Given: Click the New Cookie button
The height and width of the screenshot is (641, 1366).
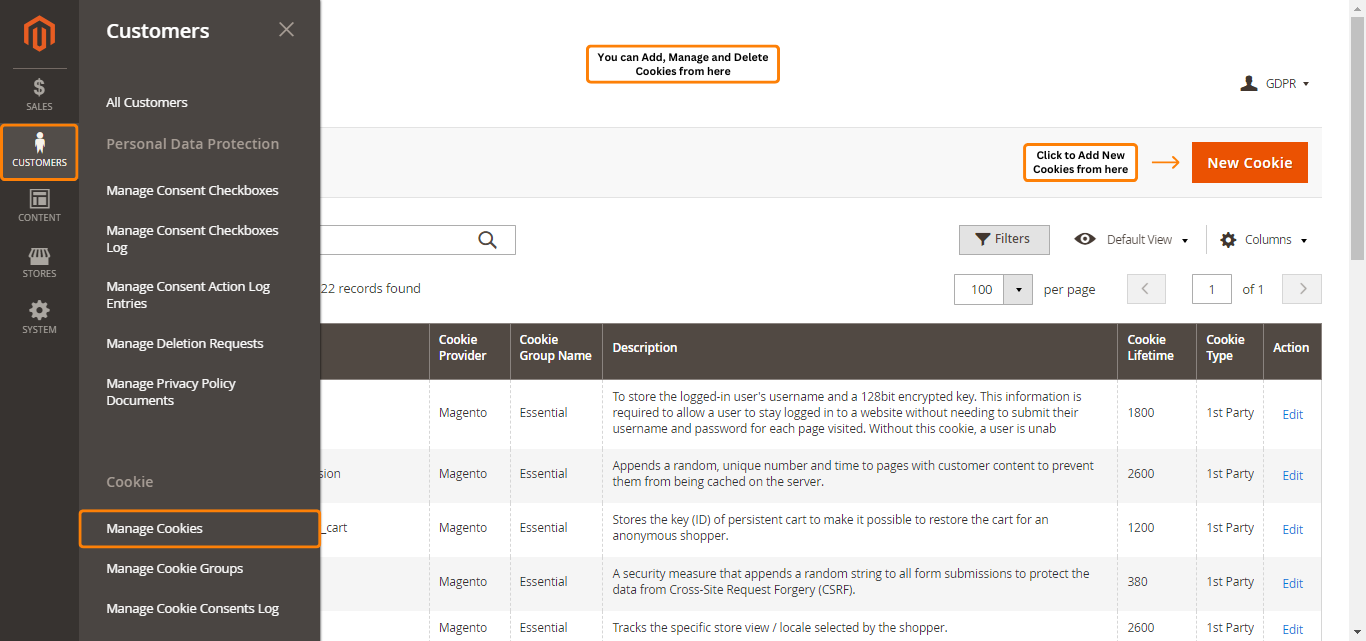Looking at the screenshot, I should [x=1249, y=163].
